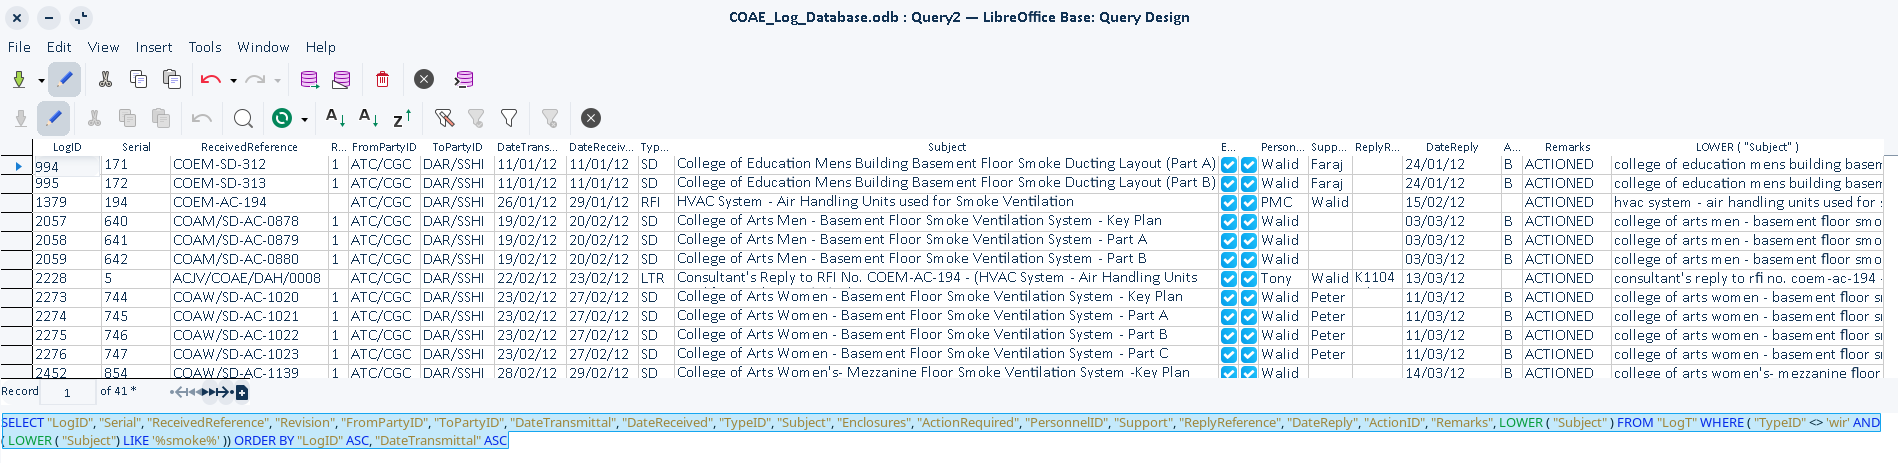Jump to last record arrow
The width and height of the screenshot is (1898, 463).
point(224,392)
